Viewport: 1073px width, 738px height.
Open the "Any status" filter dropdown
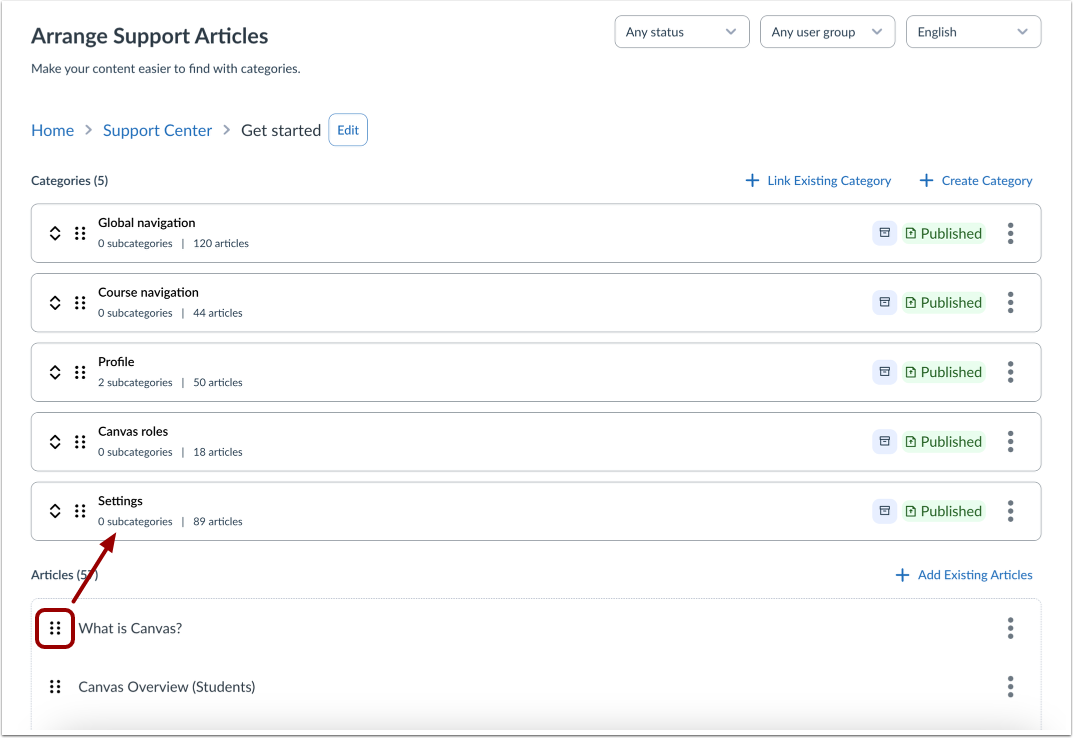point(681,31)
